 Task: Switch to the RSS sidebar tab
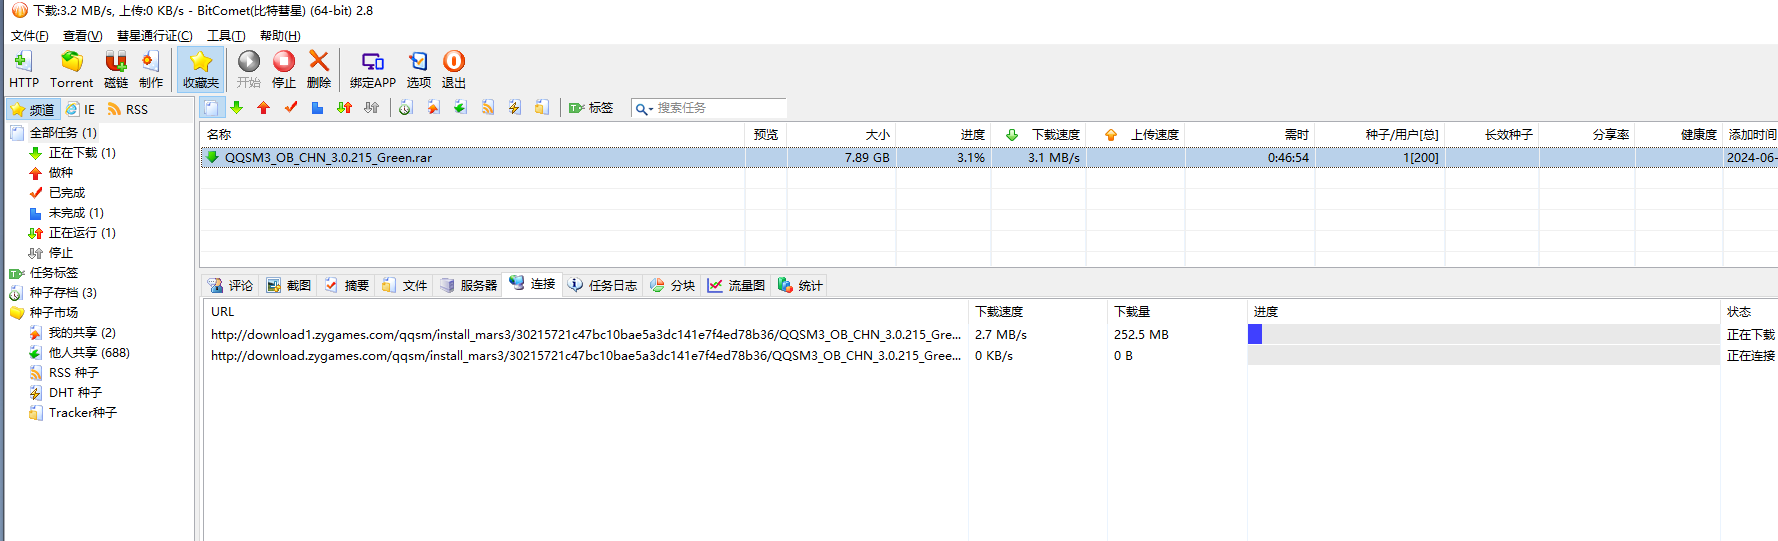[128, 109]
